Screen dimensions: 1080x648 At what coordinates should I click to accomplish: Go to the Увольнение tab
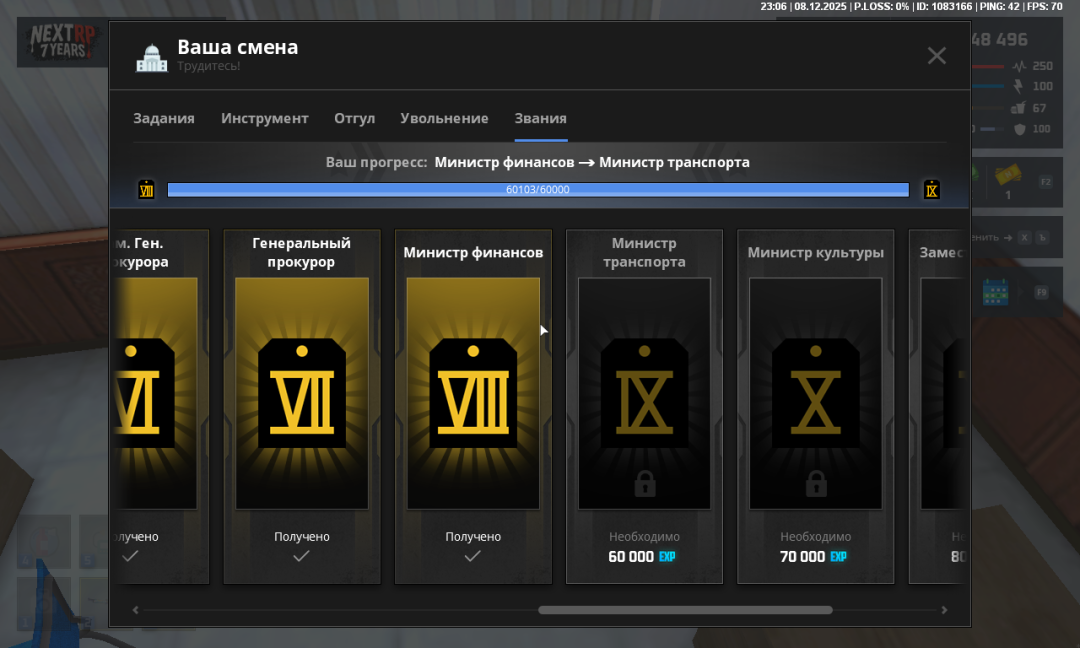444,118
